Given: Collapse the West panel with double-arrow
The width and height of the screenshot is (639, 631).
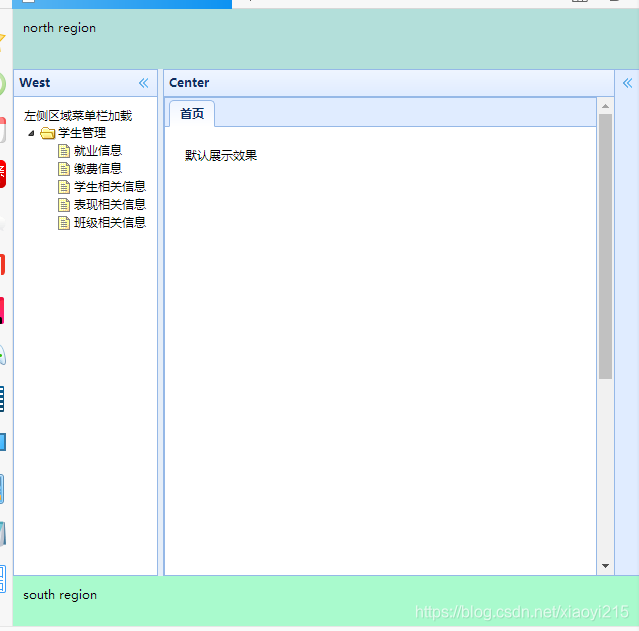Looking at the screenshot, I should 143,83.
